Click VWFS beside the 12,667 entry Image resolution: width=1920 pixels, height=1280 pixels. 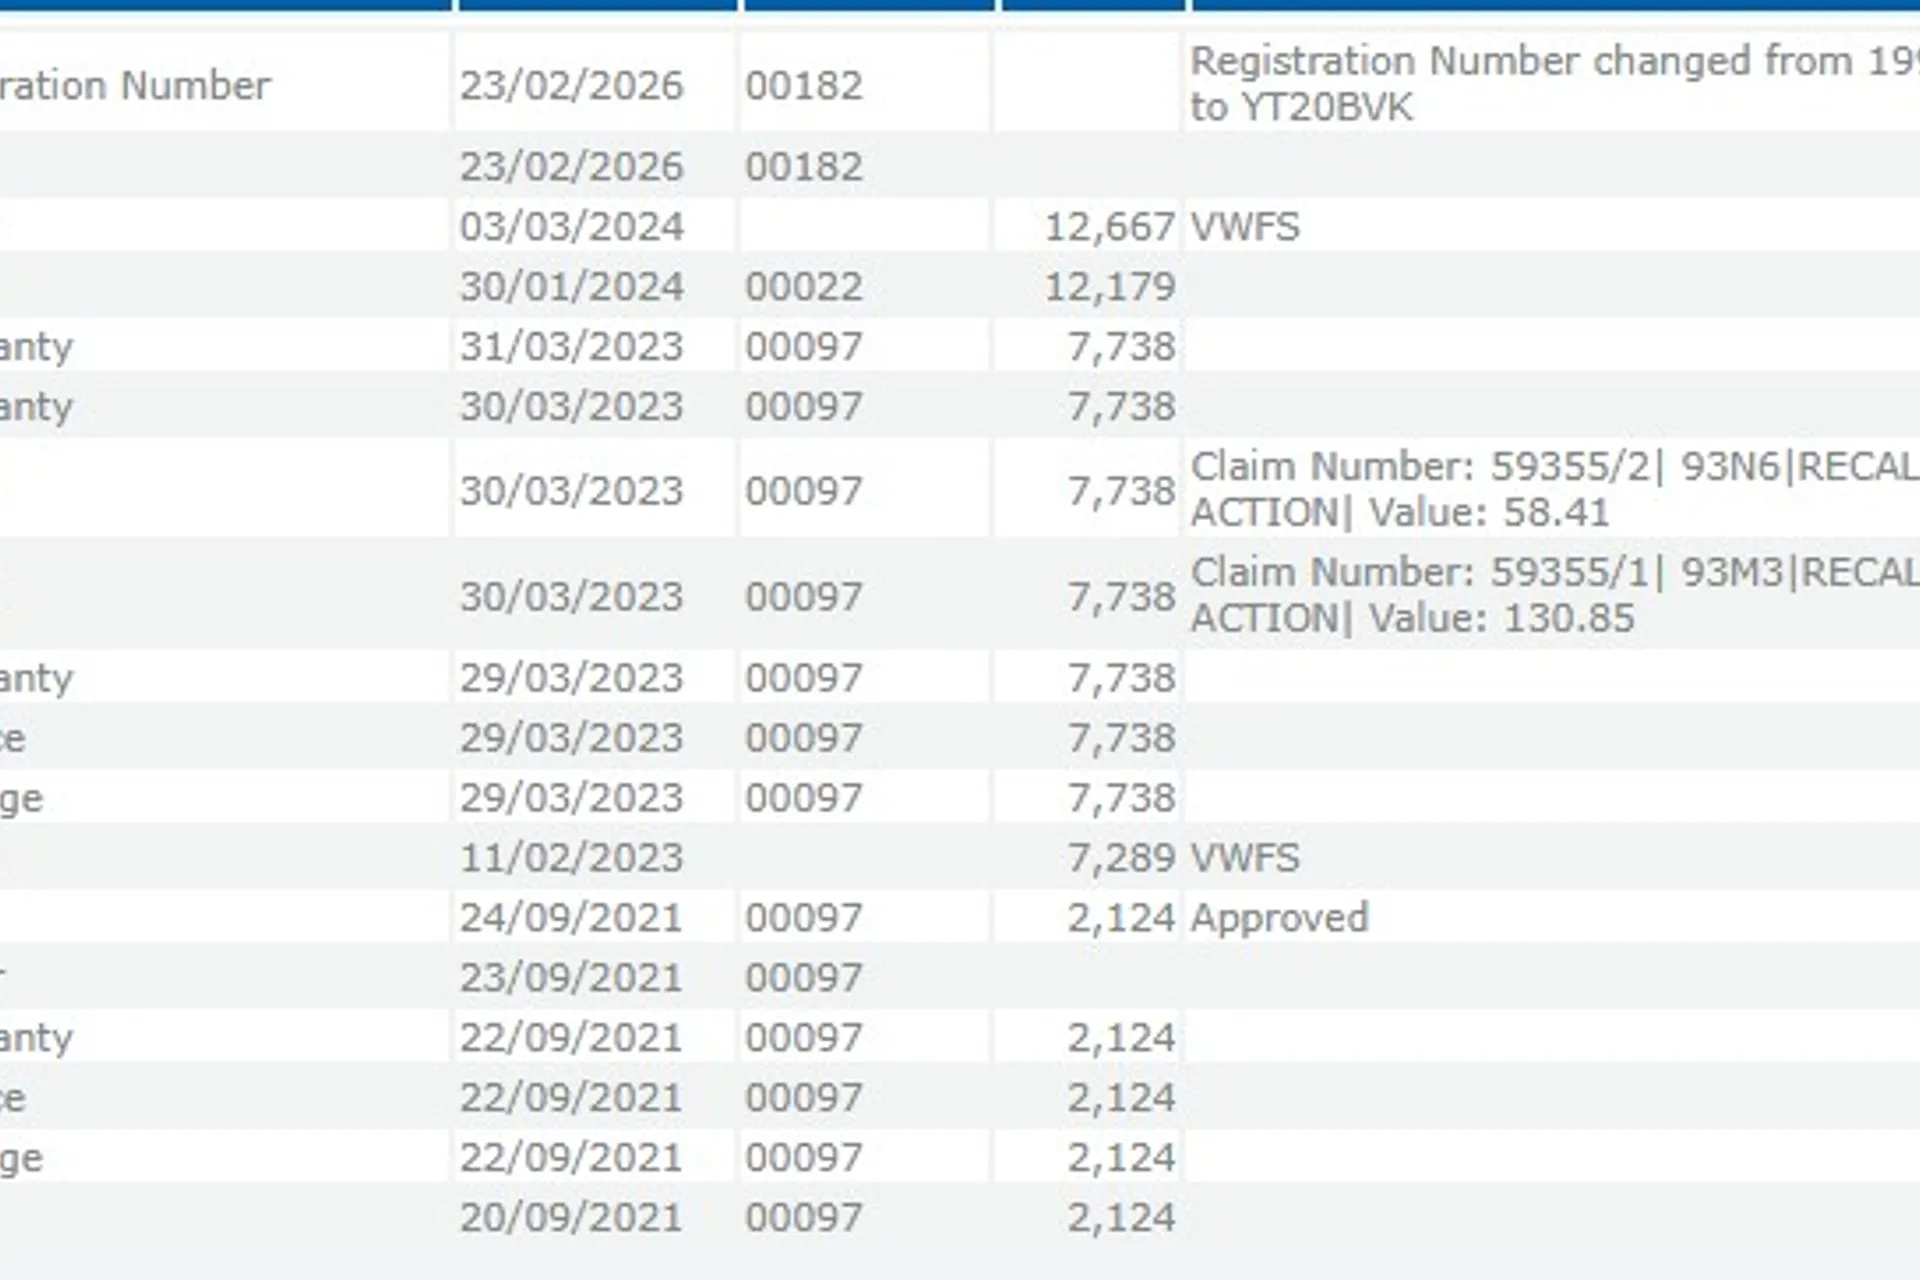point(1245,227)
